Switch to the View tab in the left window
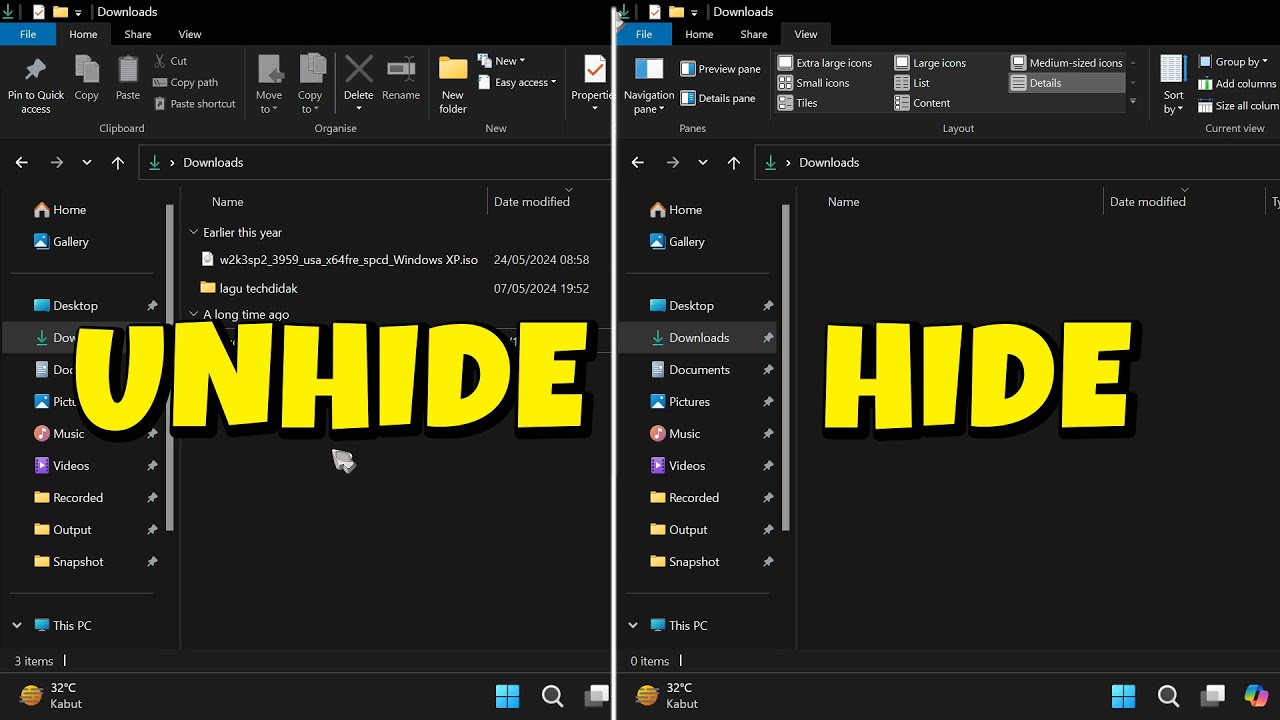Screen dimensions: 1280x720 pos(190,34)
